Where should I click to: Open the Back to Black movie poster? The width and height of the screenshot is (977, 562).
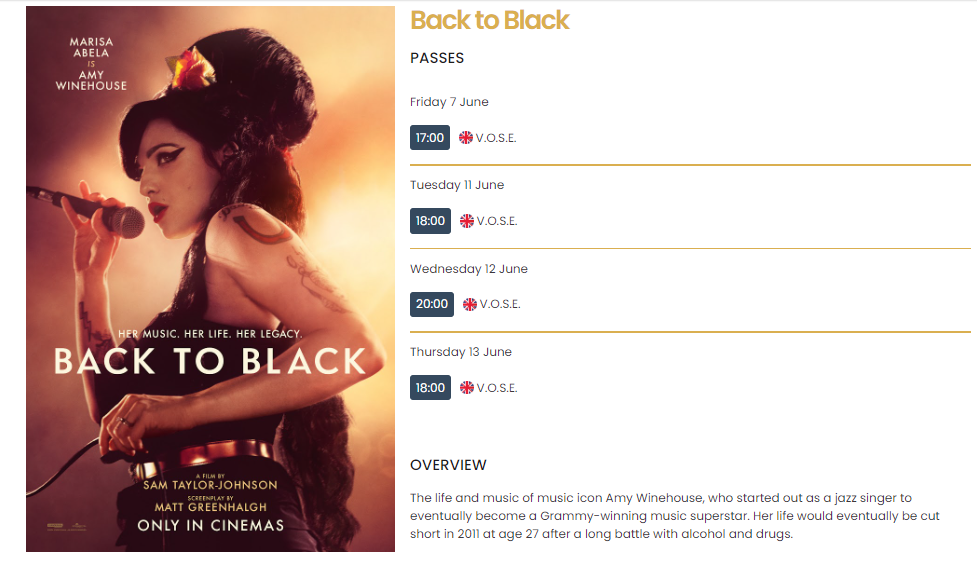coord(210,279)
